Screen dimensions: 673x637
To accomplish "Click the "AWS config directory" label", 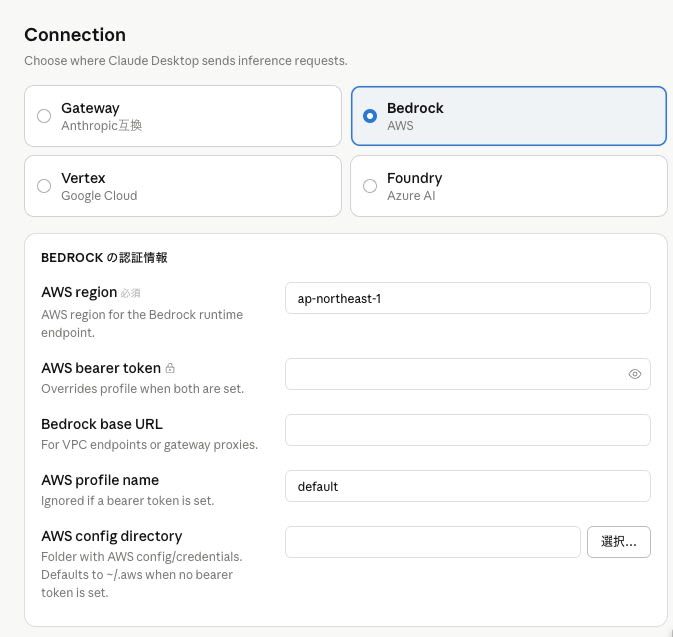I will pos(111,536).
